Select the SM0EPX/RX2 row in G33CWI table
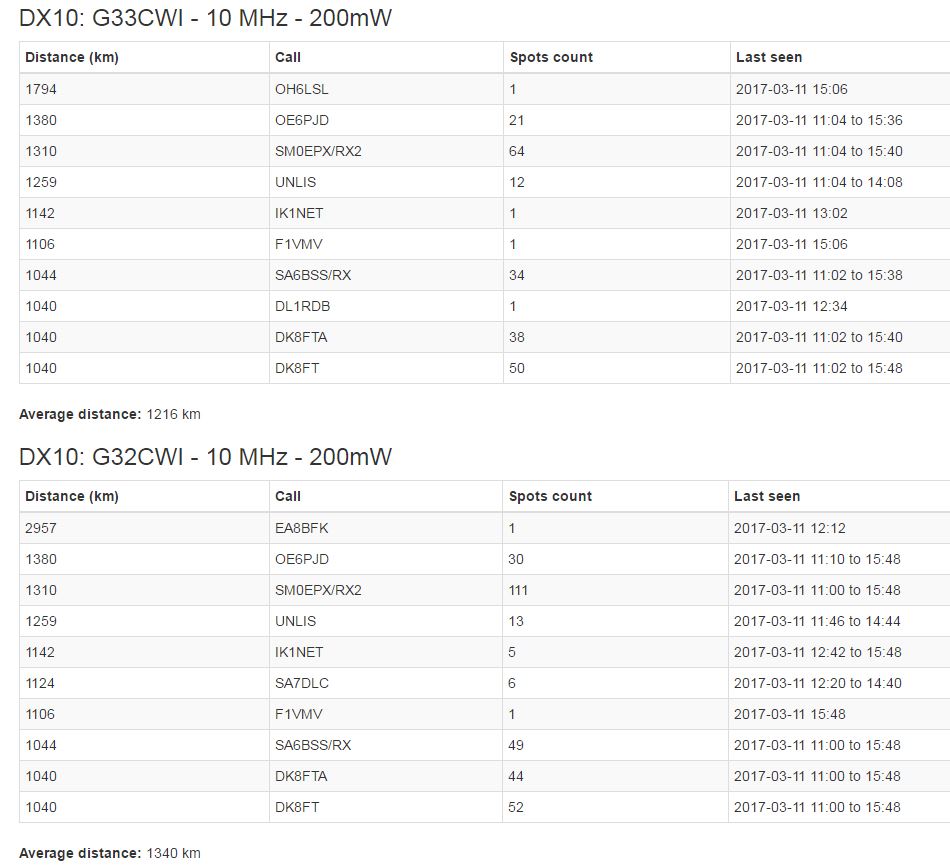The width and height of the screenshot is (950, 867). pos(318,151)
